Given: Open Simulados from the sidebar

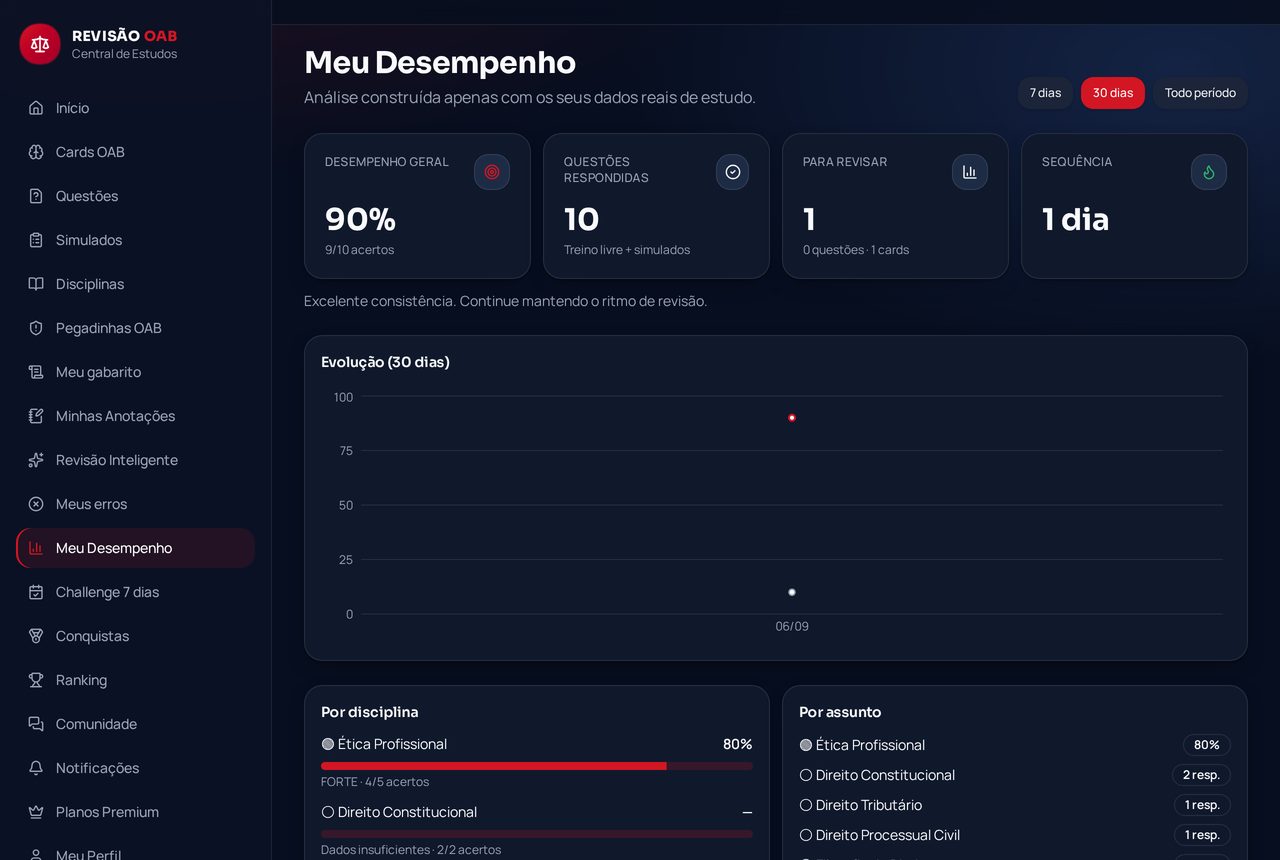Looking at the screenshot, I should click(135, 240).
